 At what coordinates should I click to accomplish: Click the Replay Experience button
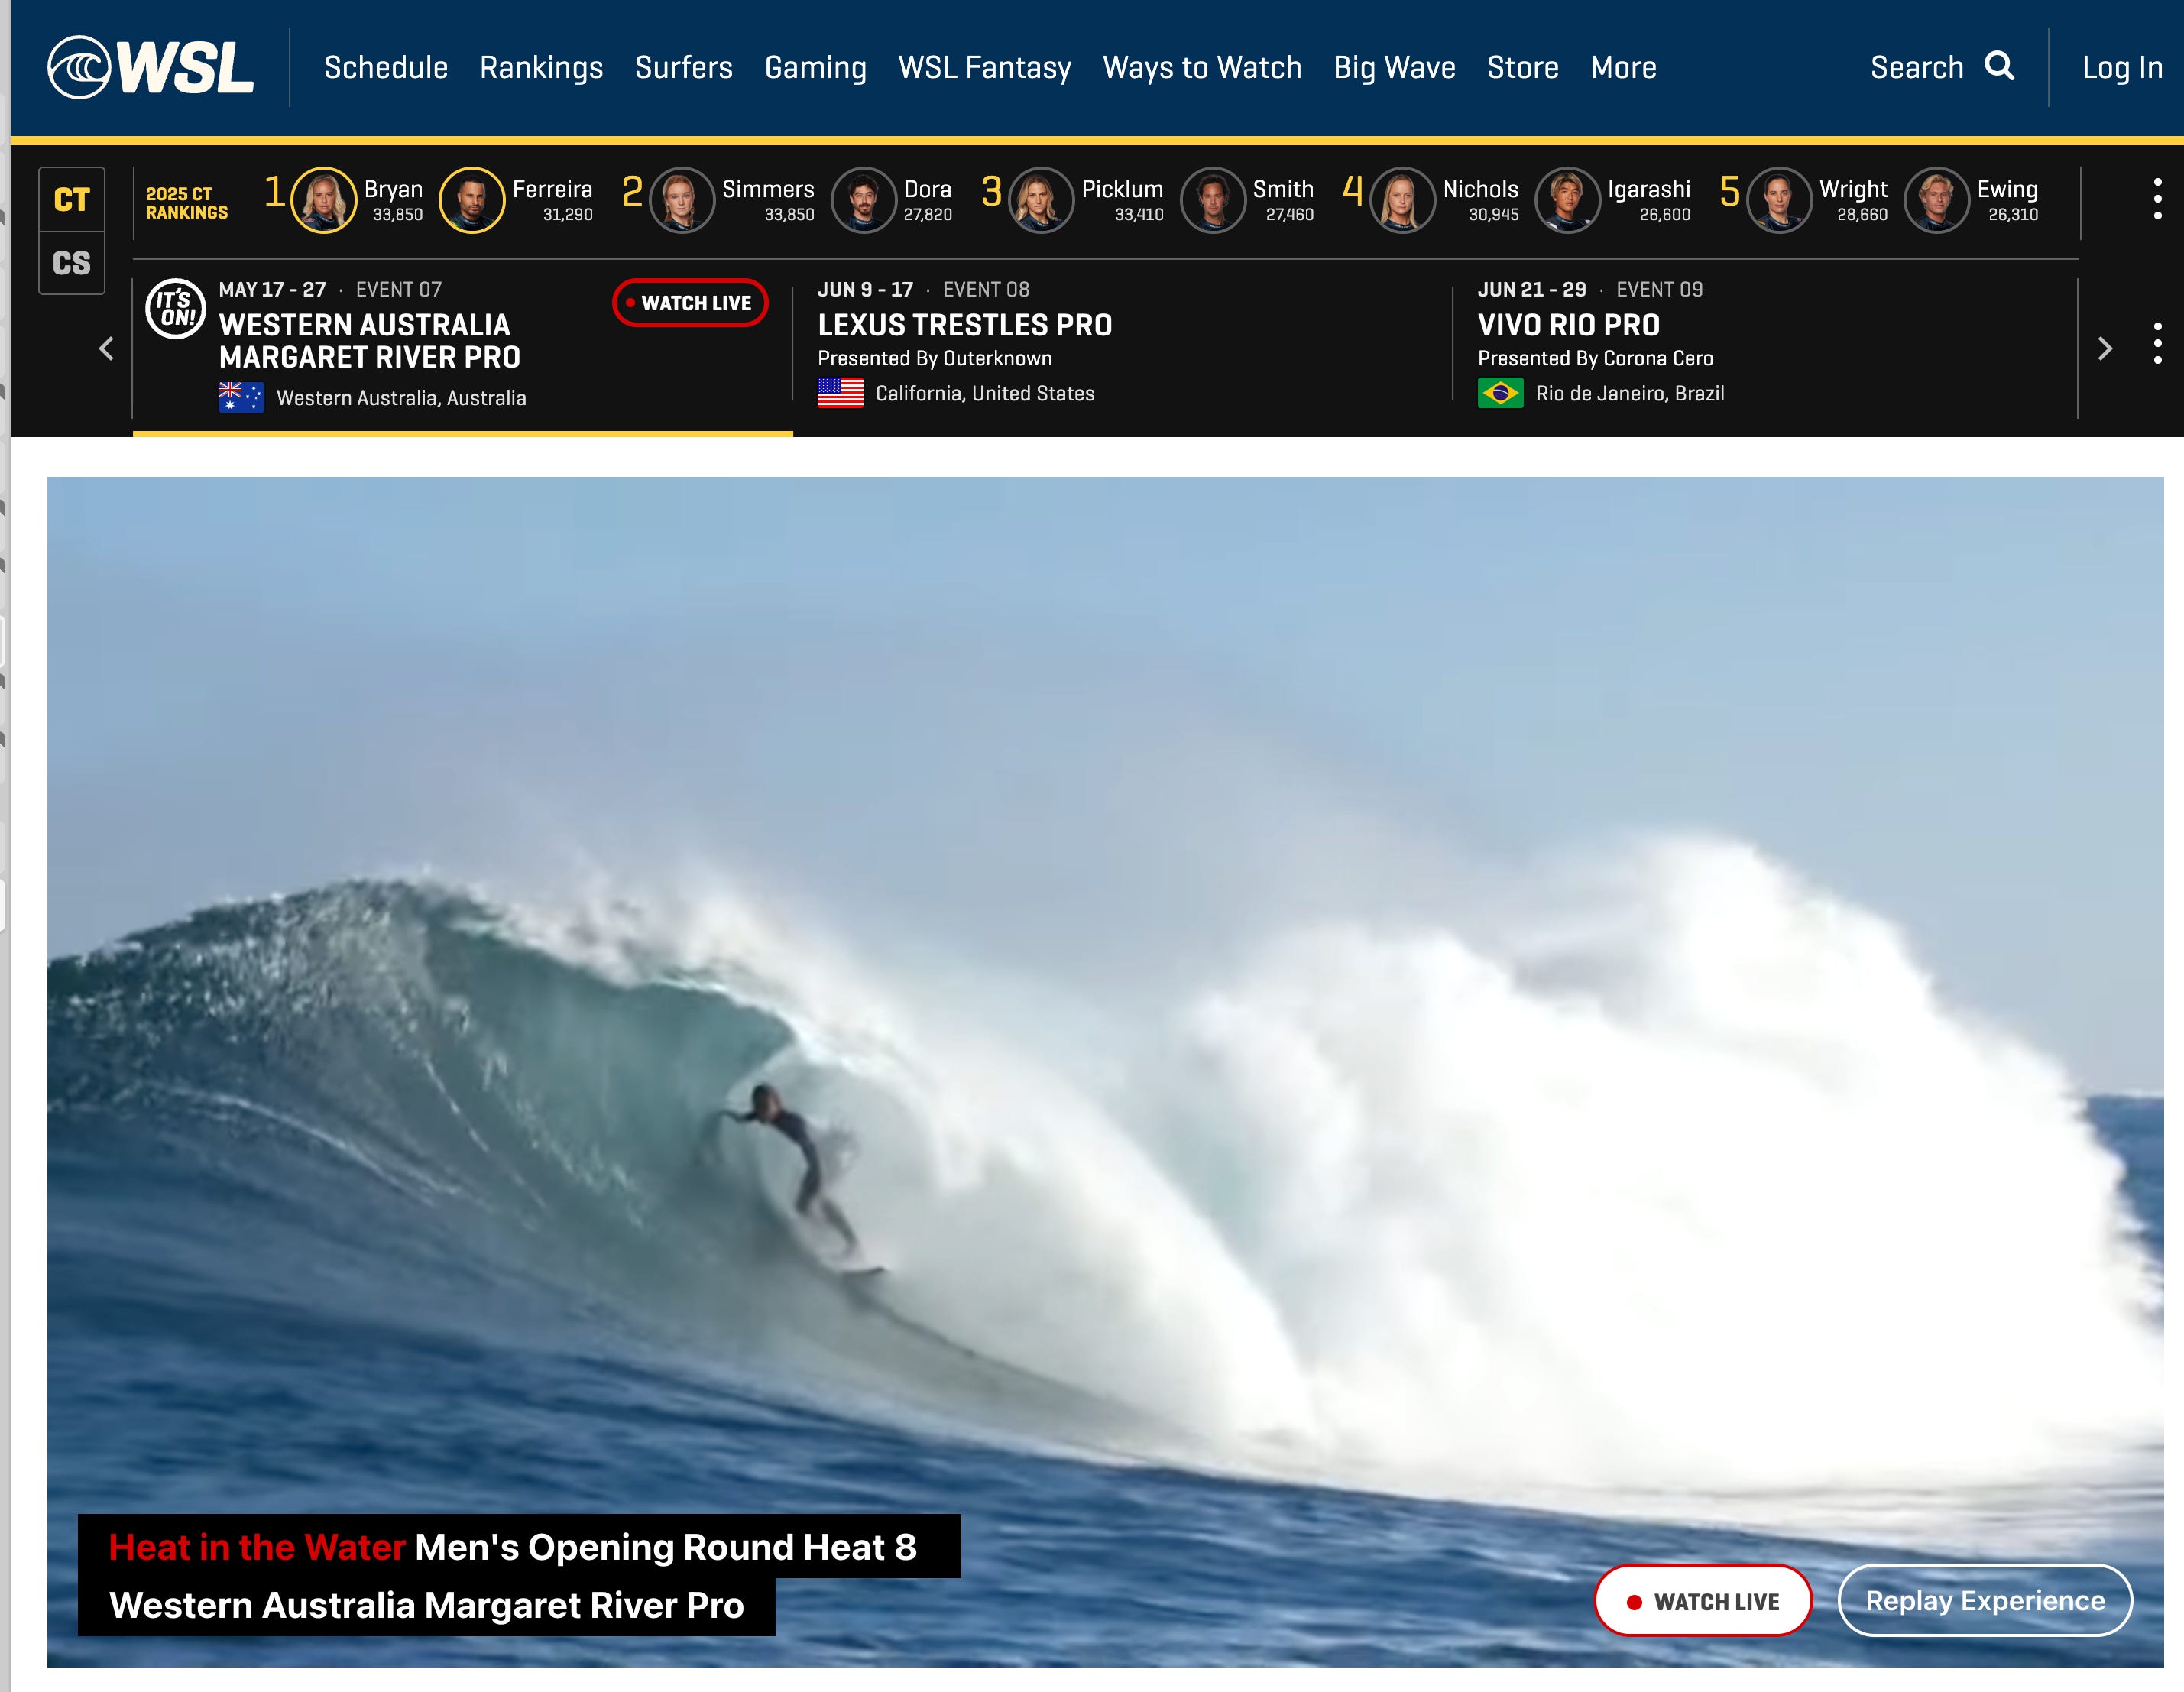click(x=1984, y=1600)
